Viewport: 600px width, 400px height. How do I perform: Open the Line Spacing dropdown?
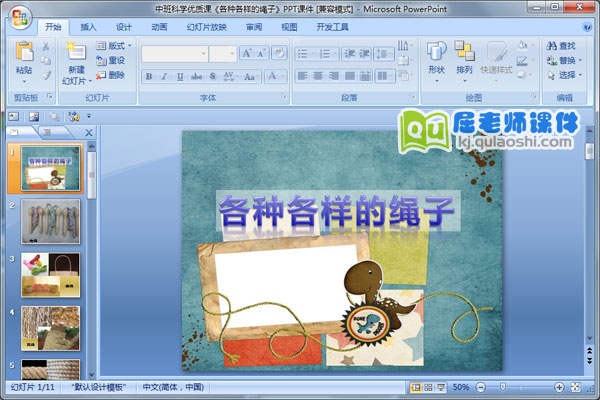coord(384,54)
